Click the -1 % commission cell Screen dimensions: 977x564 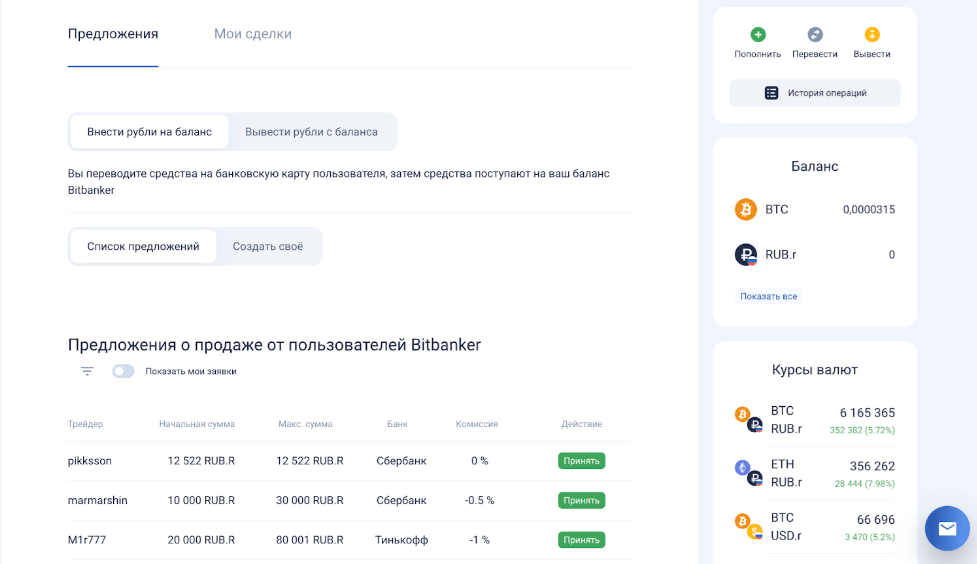coord(479,540)
